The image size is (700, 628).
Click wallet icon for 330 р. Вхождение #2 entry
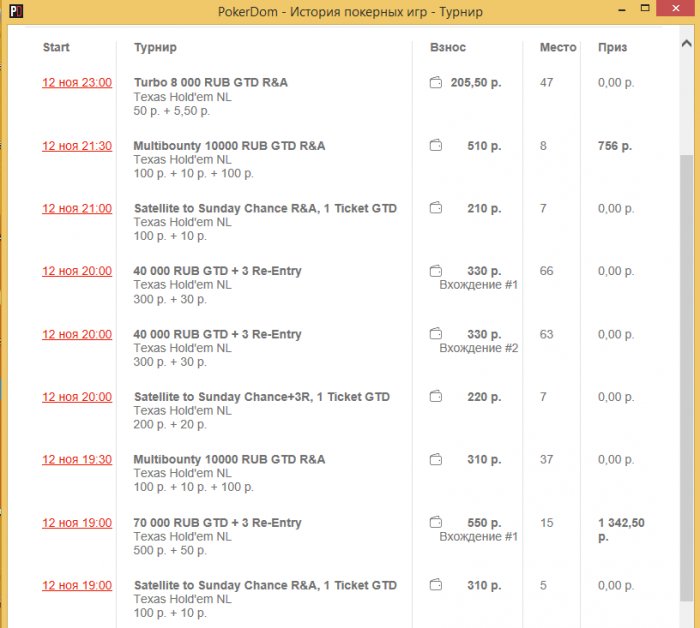coord(435,334)
